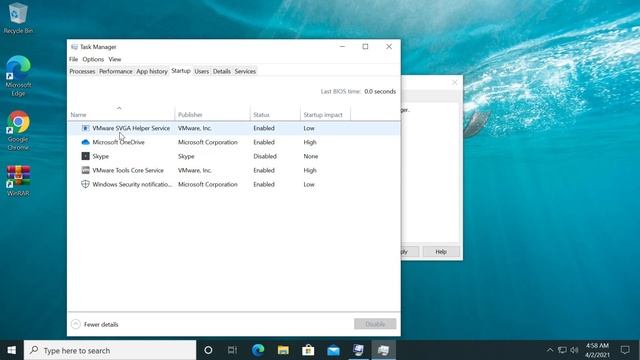Click the Microsoft OneDrive cloud icon
This screenshot has height=360, width=640.
tap(85, 142)
